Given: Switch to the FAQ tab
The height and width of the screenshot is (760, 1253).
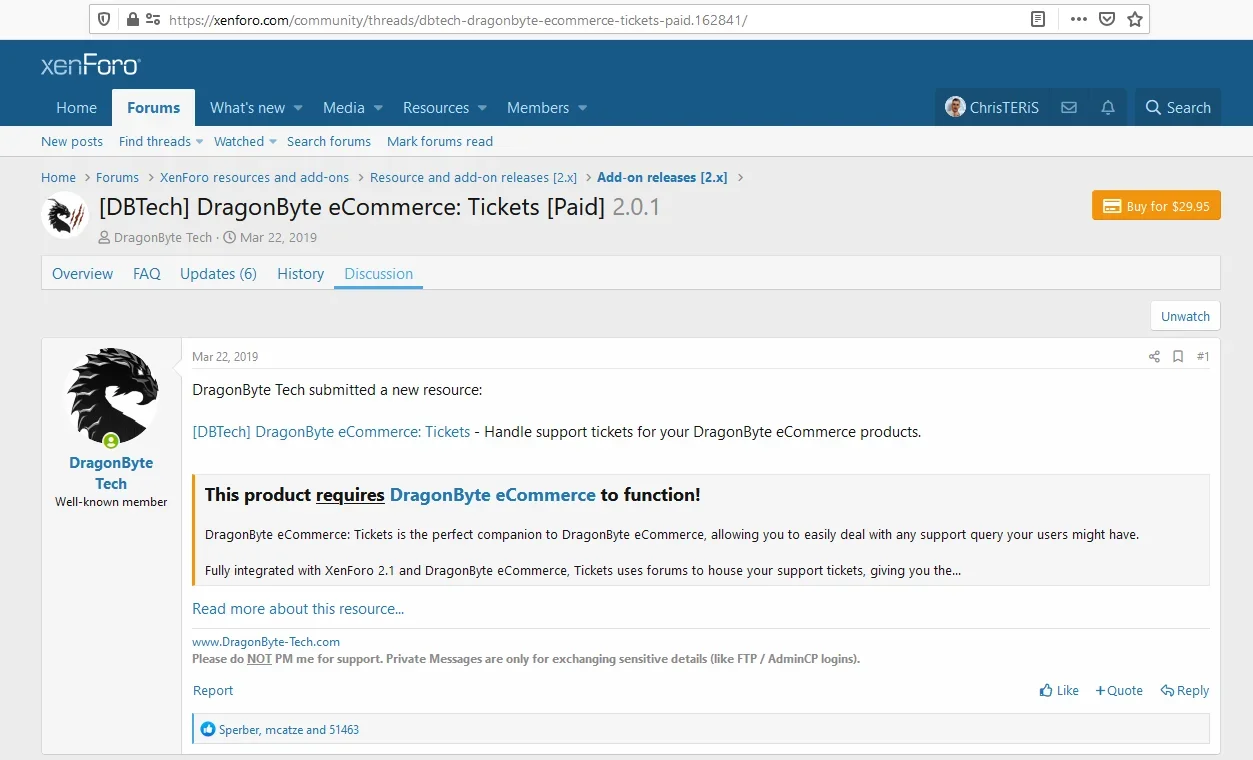Looking at the screenshot, I should coord(147,273).
